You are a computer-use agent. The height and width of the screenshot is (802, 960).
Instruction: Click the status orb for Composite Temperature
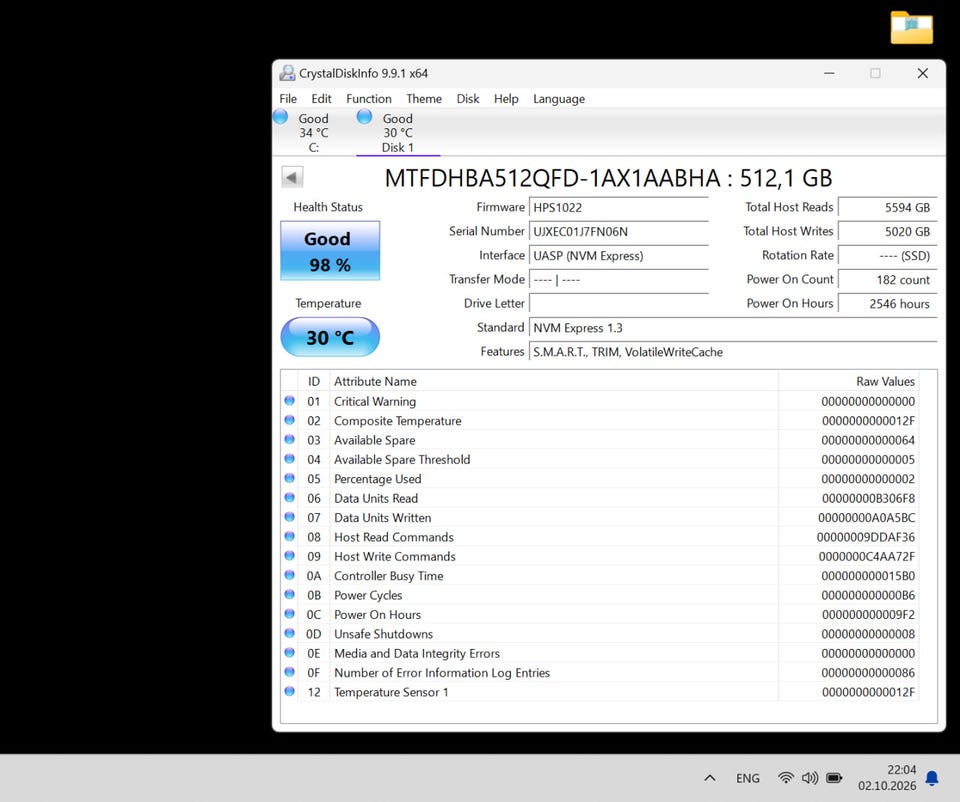tap(290, 421)
